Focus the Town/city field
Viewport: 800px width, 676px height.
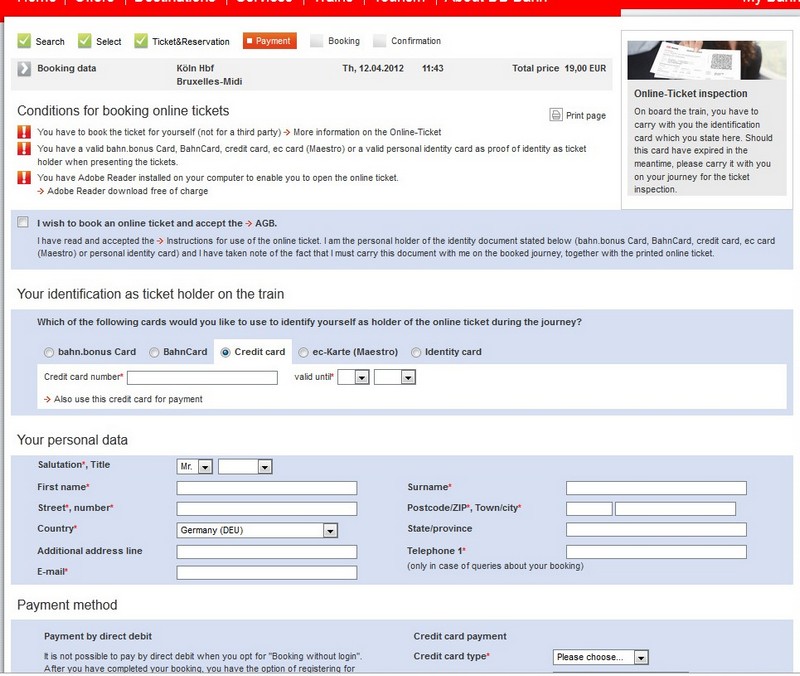(676, 509)
